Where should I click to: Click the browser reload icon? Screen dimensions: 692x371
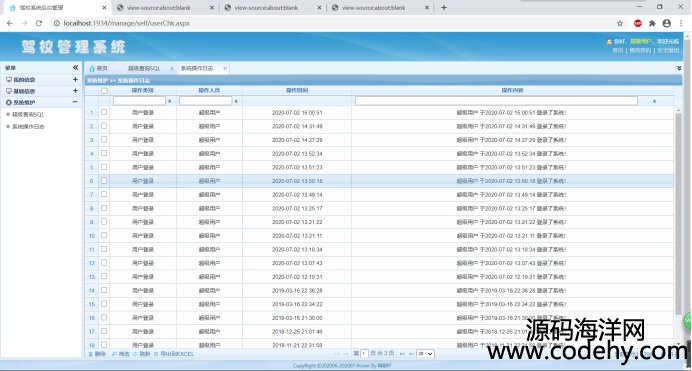tap(39, 23)
